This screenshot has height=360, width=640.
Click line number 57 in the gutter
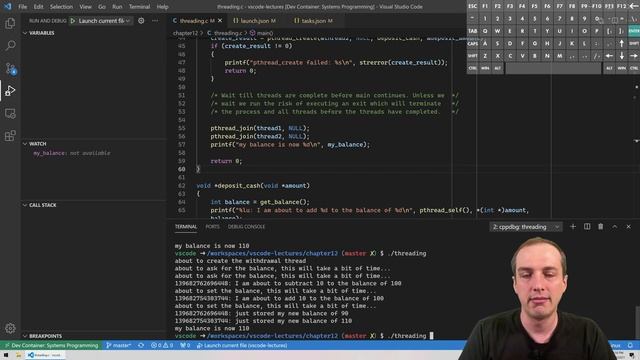click(x=181, y=144)
